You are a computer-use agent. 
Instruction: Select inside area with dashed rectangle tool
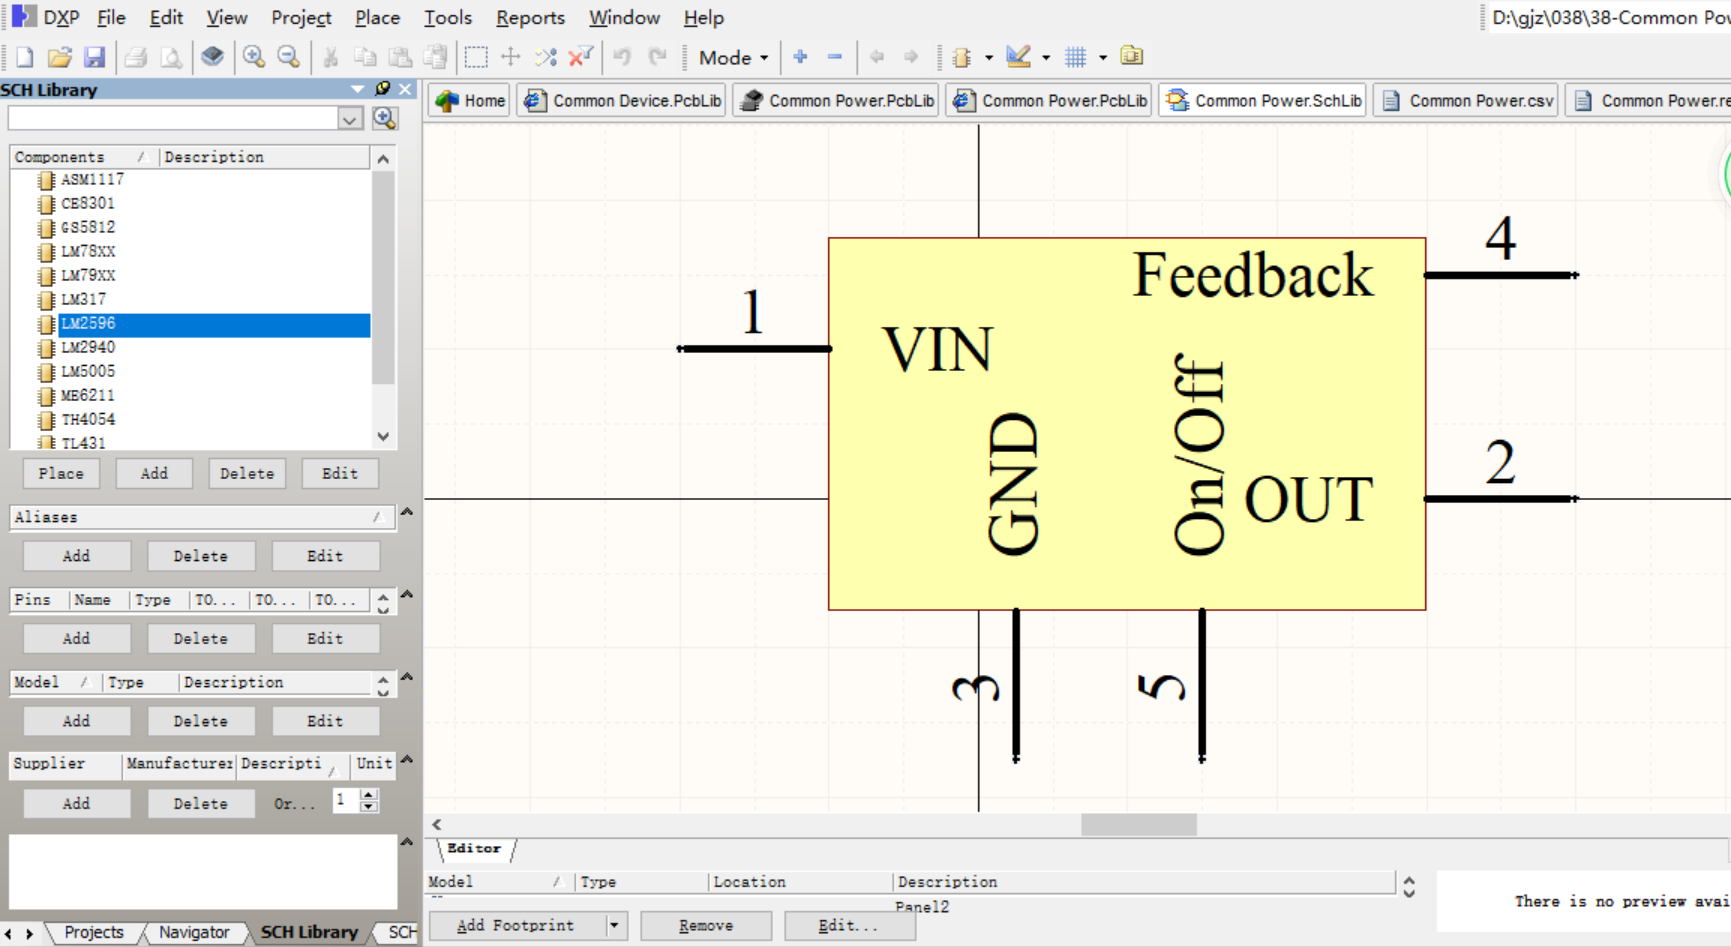[476, 57]
